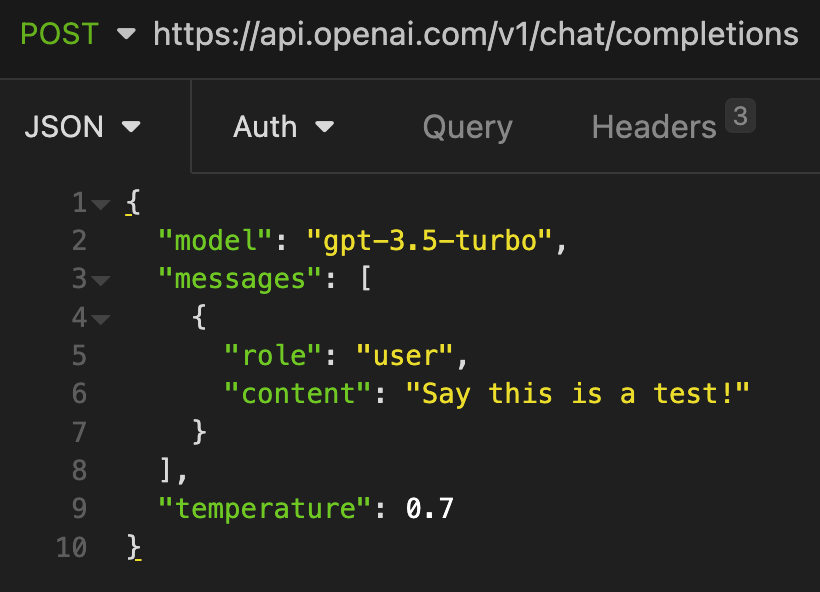
Task: Switch to the Query tab
Action: click(x=467, y=127)
